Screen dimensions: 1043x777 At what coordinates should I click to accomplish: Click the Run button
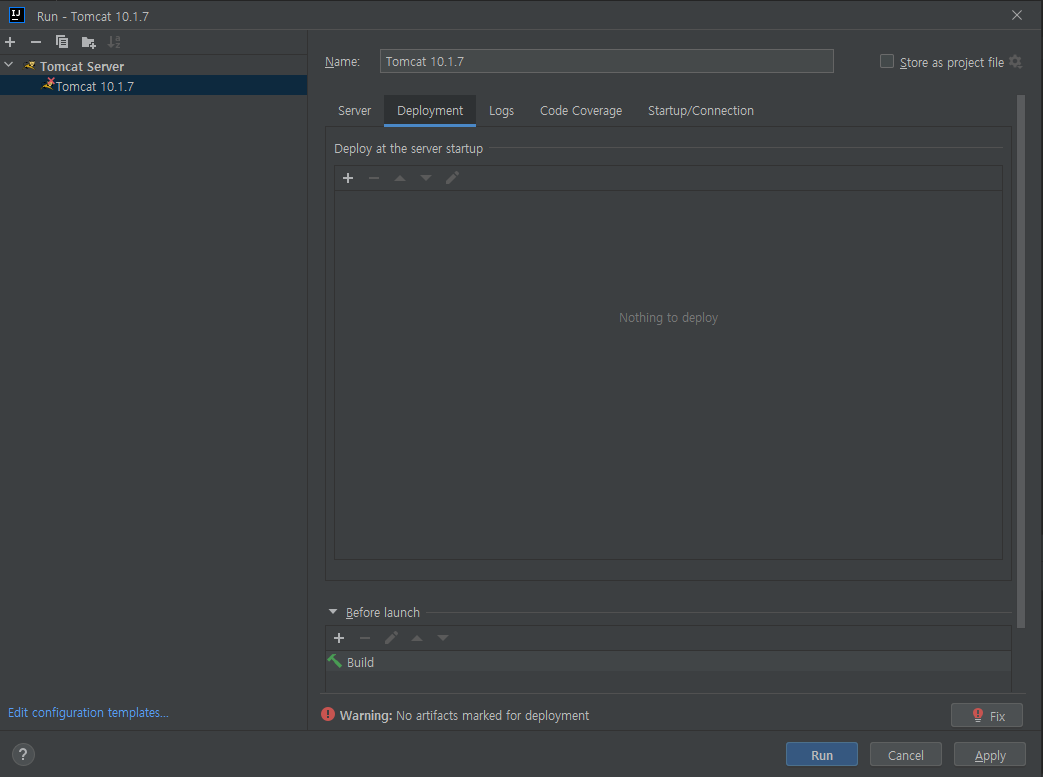point(822,755)
